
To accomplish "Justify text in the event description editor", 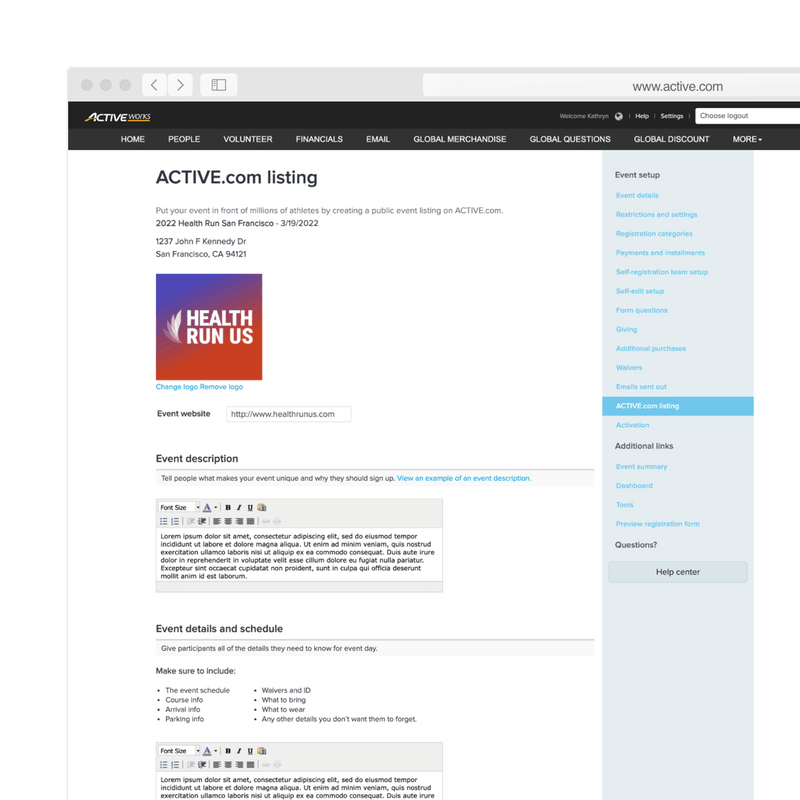I will [251, 521].
